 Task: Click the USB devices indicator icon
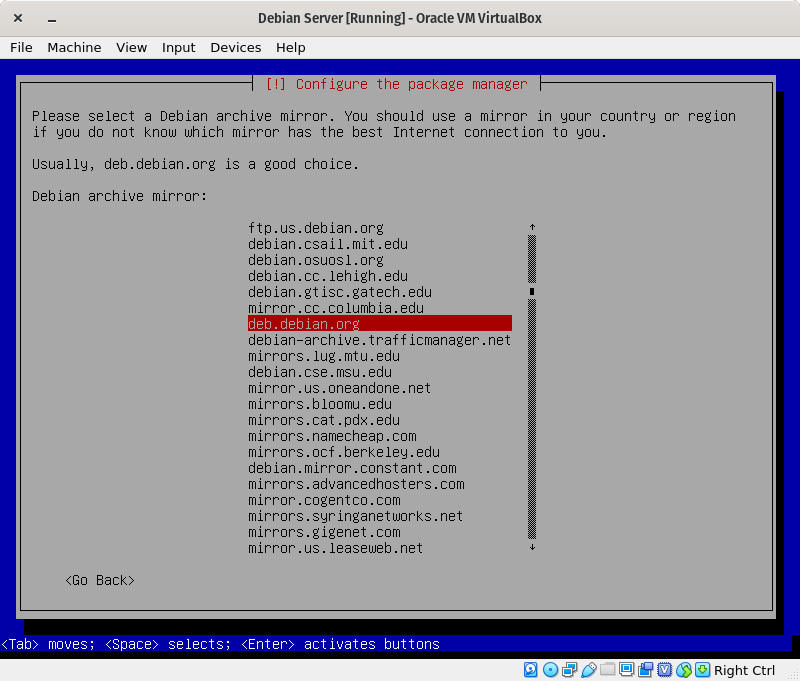588,669
